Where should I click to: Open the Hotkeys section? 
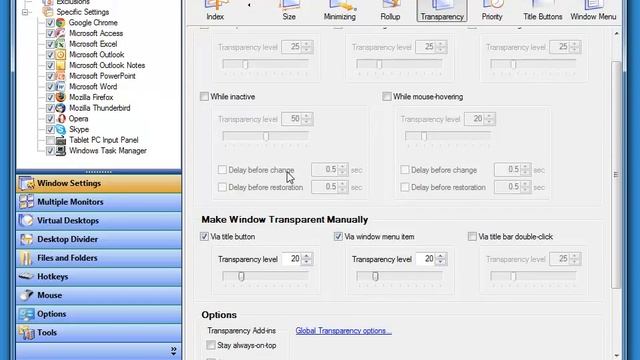(99, 276)
